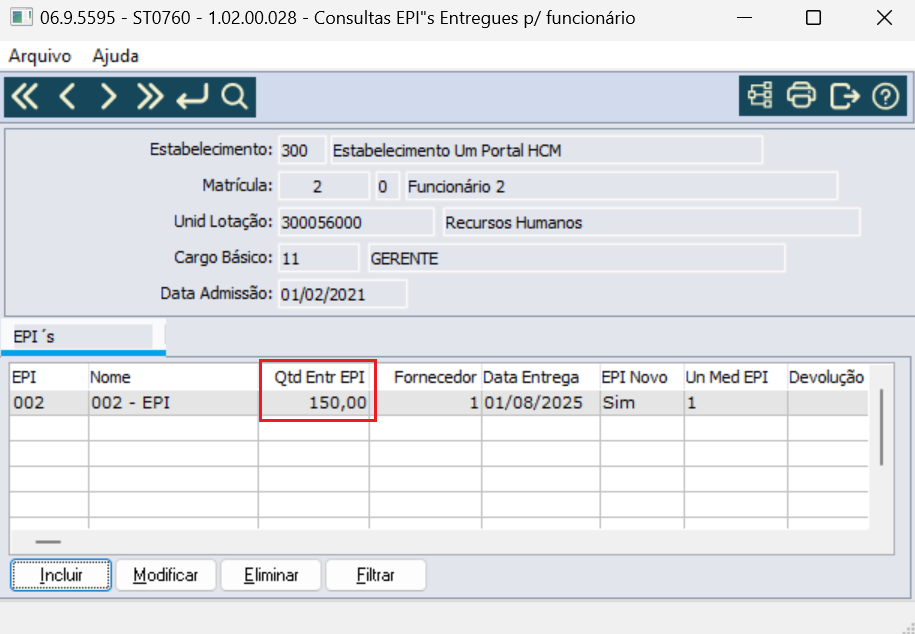Click the Data Entrega column header

pos(541,377)
